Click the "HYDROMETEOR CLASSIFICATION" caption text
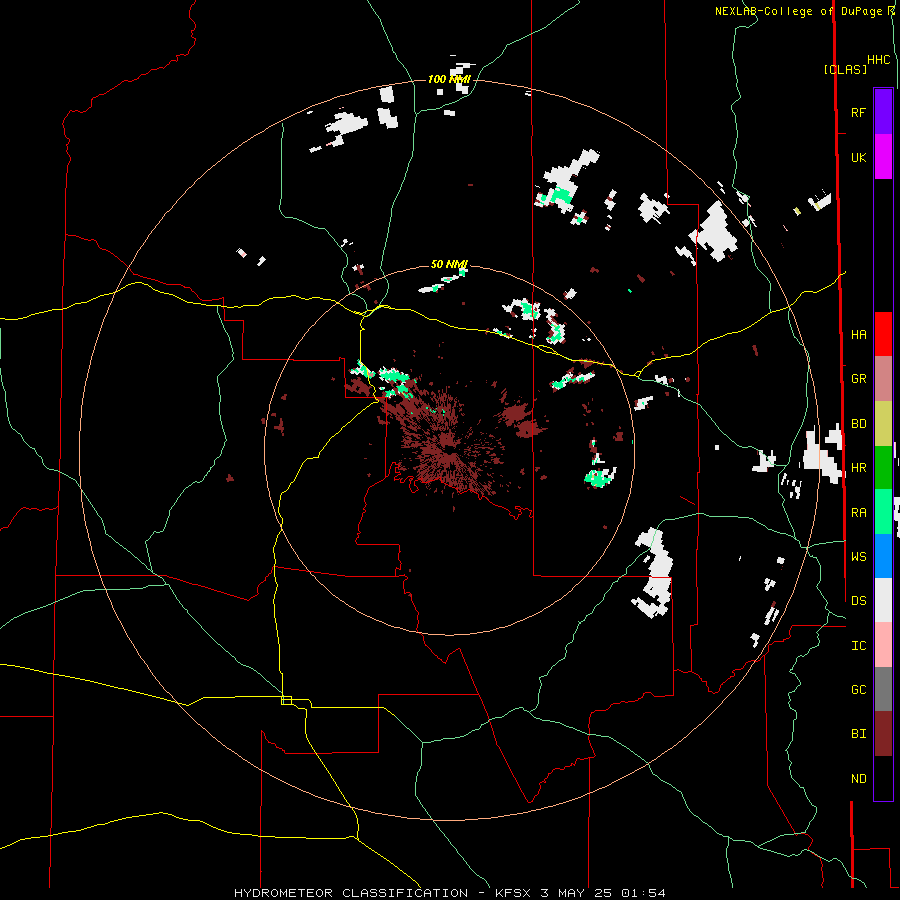Viewport: 900px width, 900px height. [x=351, y=893]
